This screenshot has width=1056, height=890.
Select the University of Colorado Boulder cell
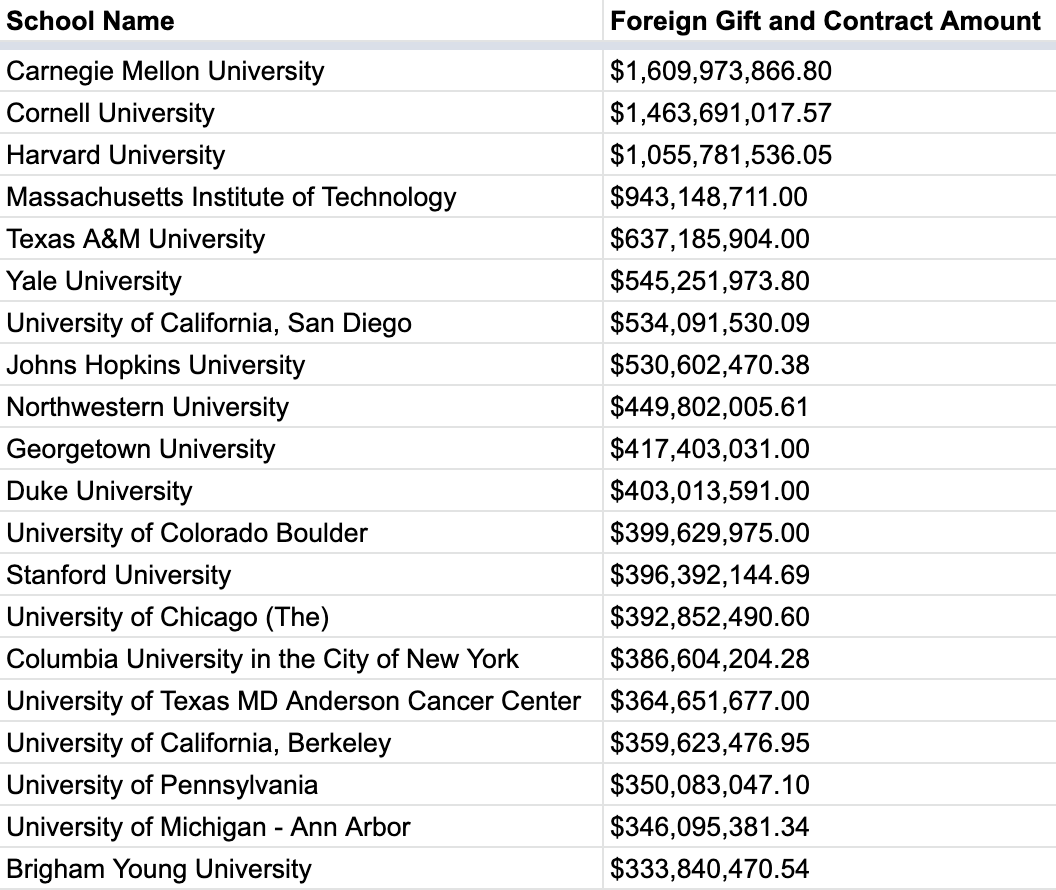[187, 533]
